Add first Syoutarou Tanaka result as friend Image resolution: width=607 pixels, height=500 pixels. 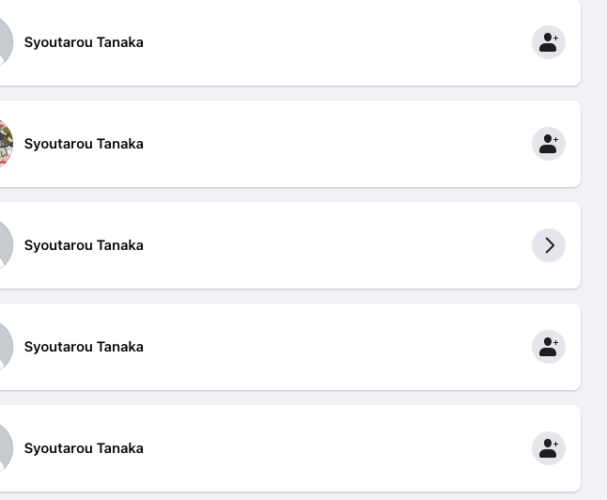click(x=549, y=42)
